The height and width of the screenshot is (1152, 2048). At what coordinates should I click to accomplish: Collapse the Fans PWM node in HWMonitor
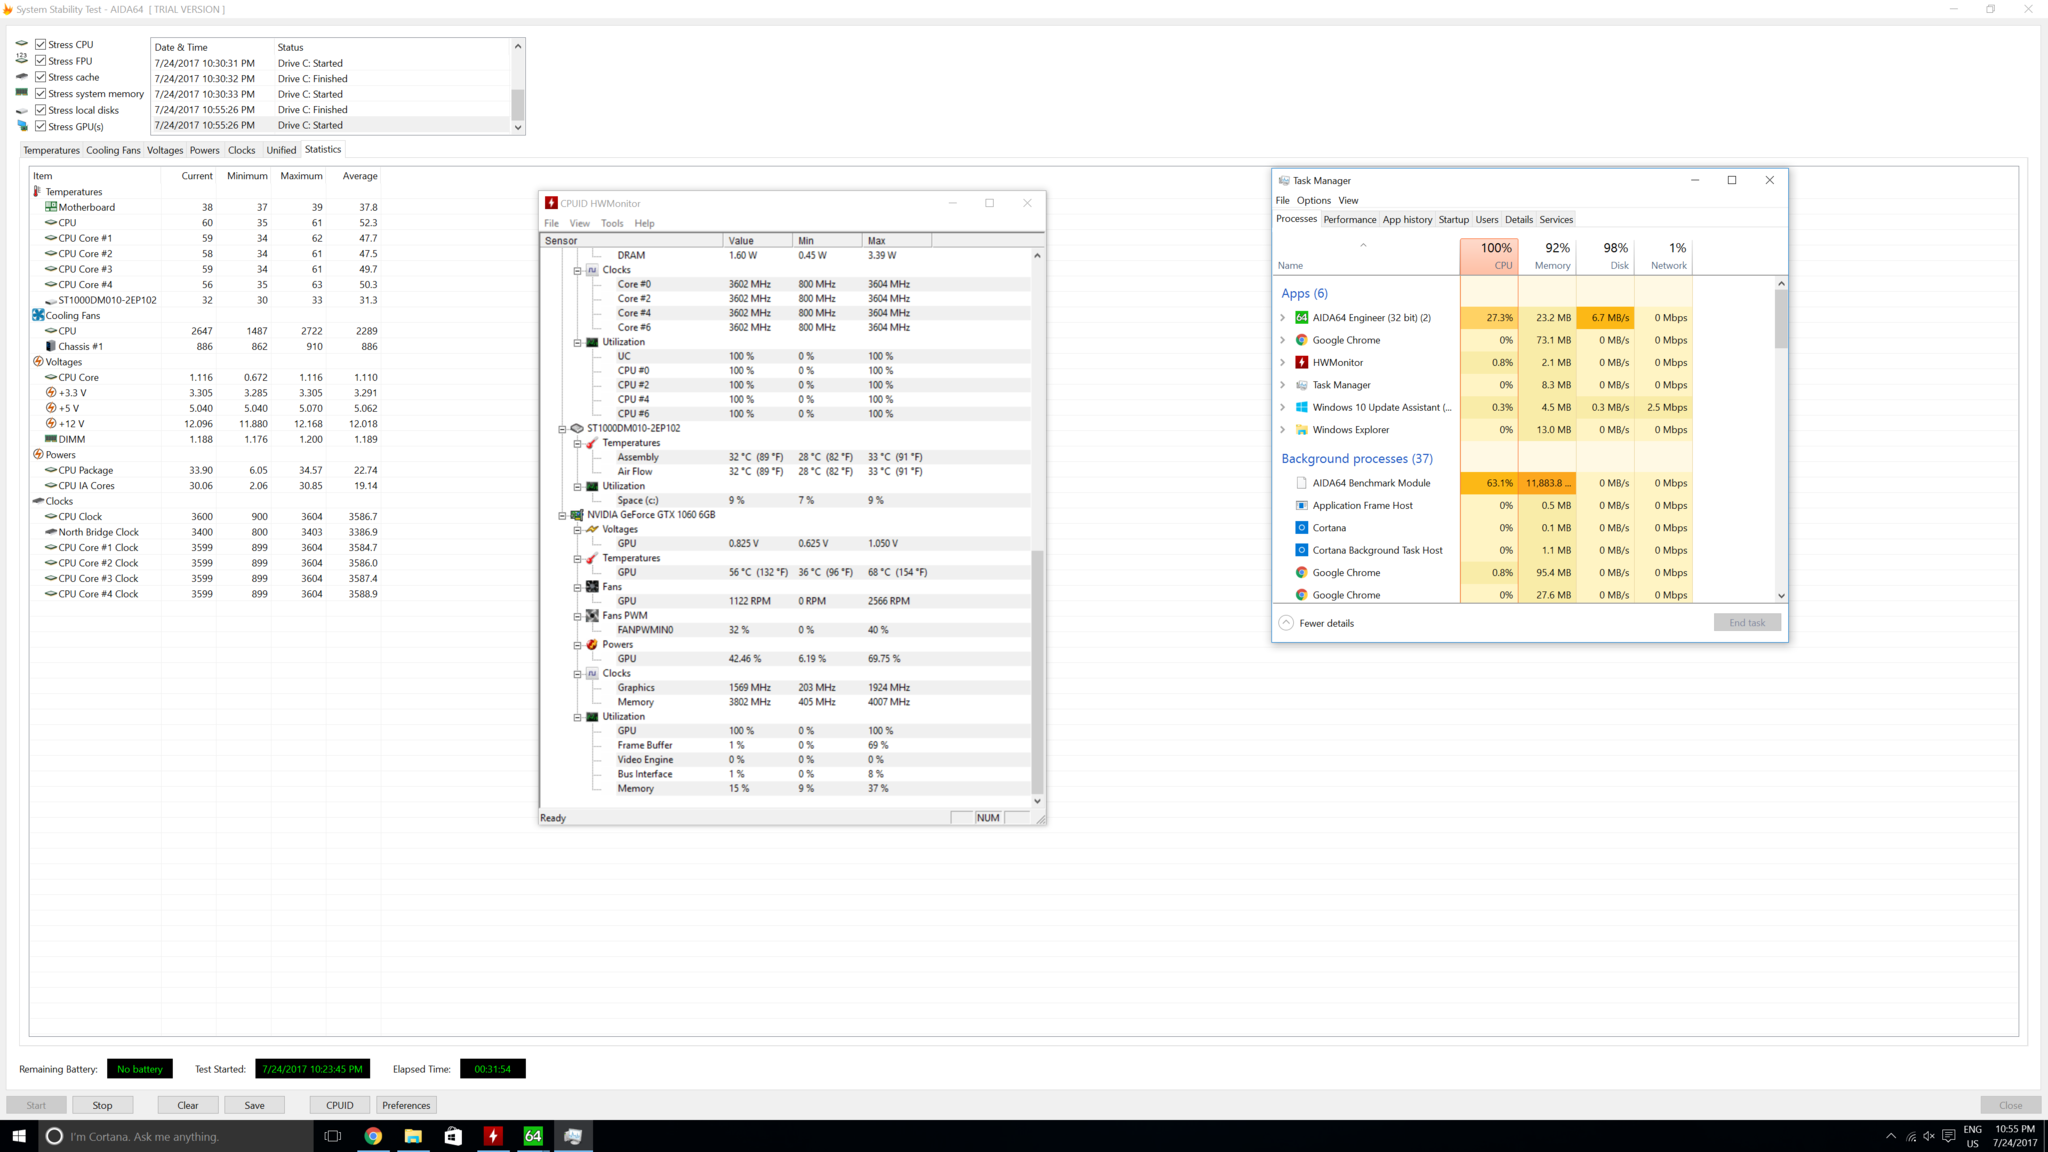tap(577, 616)
